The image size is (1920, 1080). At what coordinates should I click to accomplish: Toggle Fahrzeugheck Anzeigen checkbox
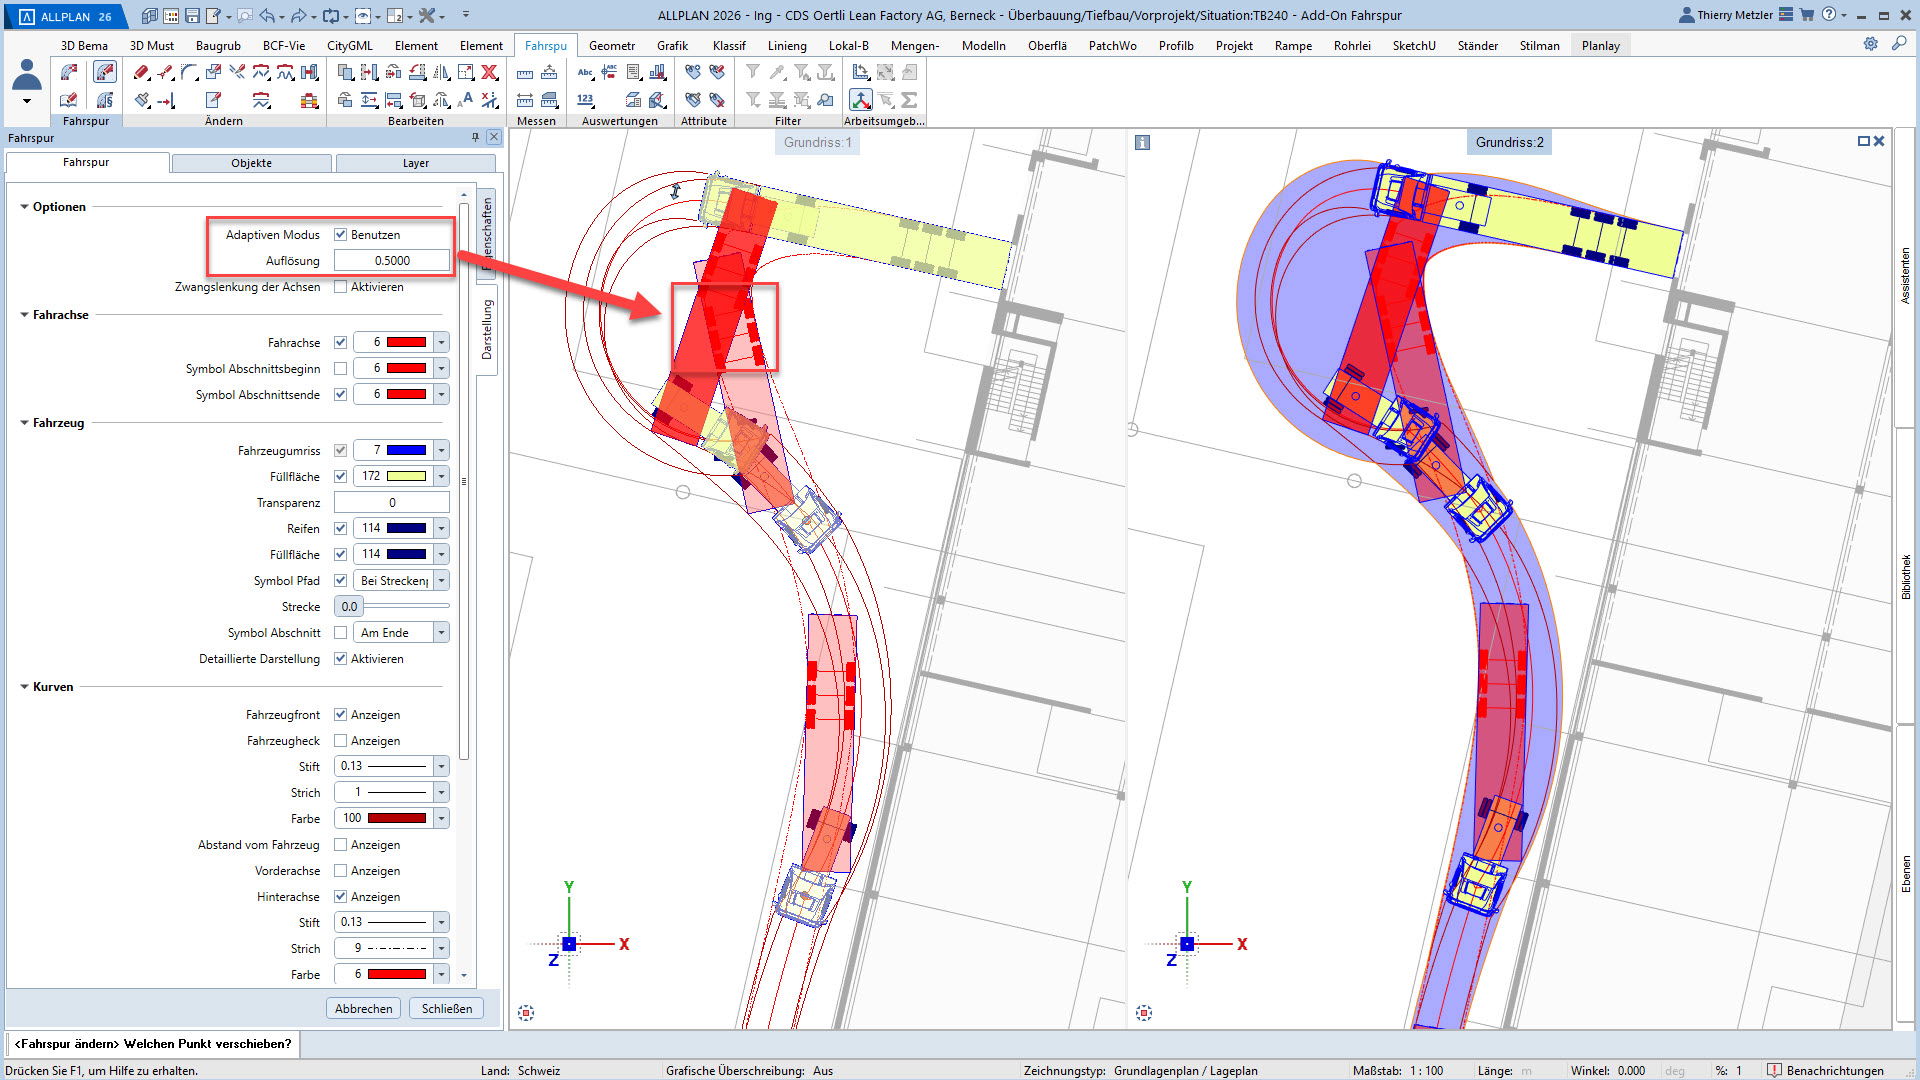(340, 741)
